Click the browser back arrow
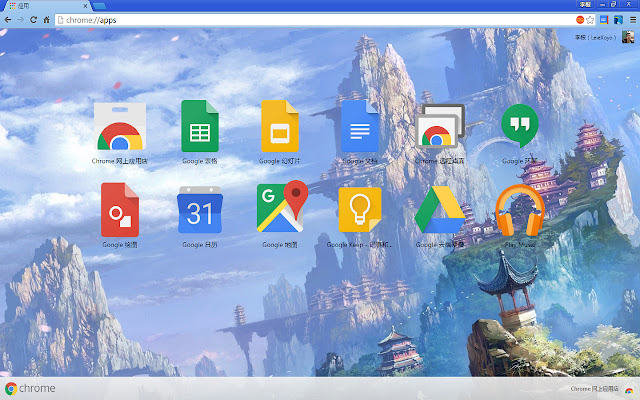The width and height of the screenshot is (640, 400). (x=8, y=19)
